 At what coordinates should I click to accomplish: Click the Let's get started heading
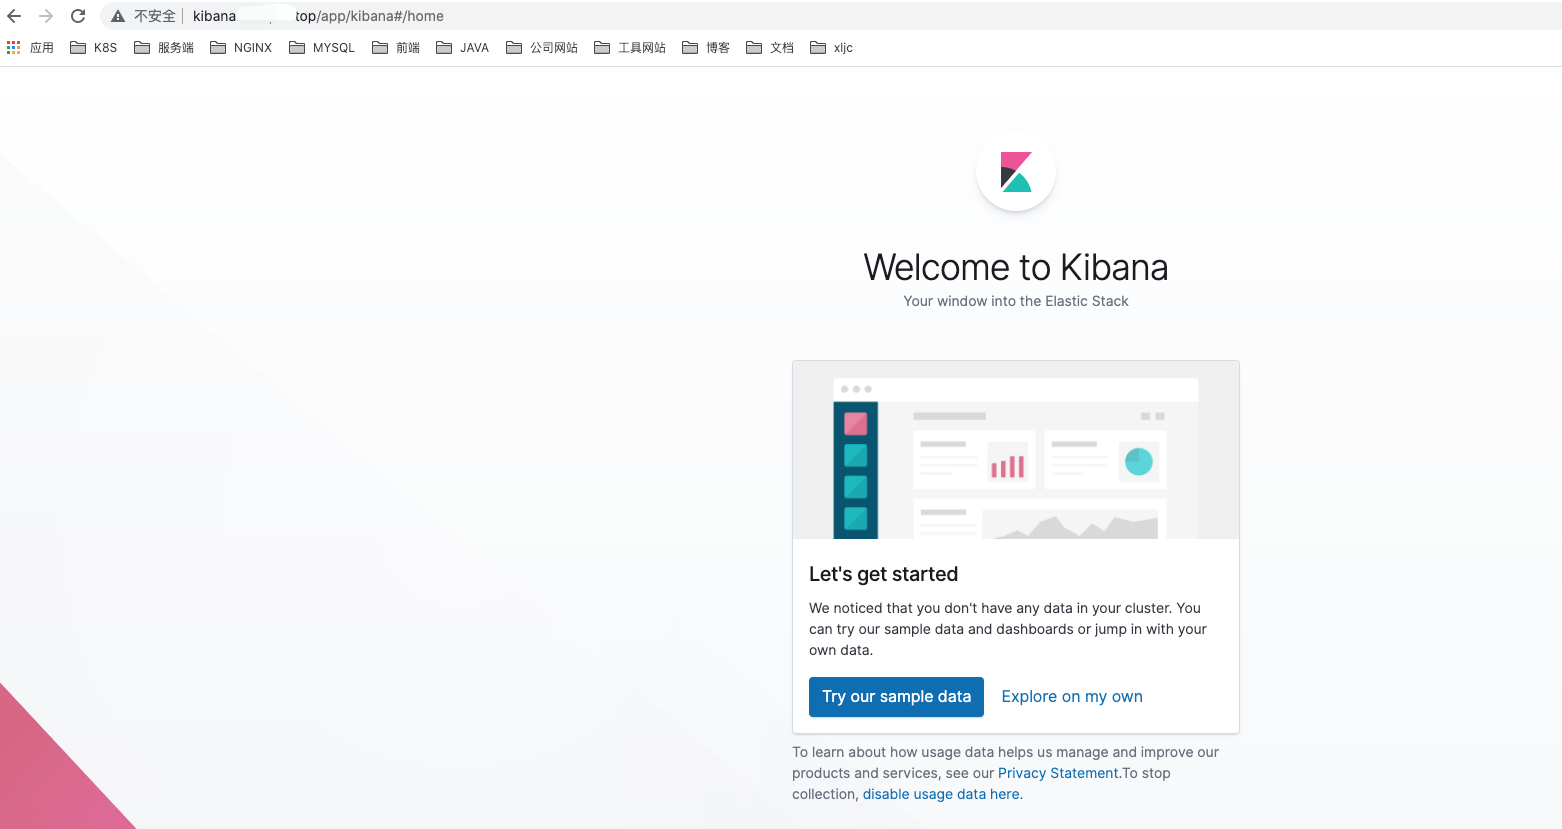coord(884,574)
